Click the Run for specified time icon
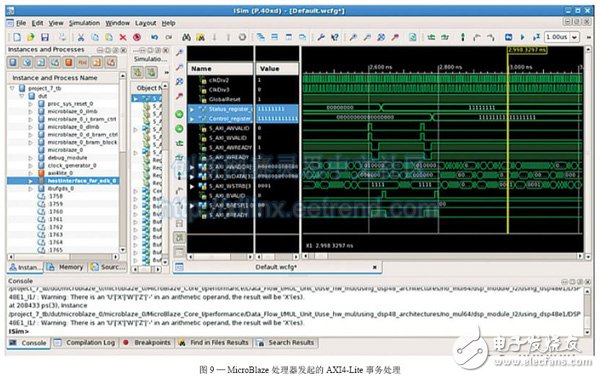Screen dimensions: 600x378 point(536,37)
